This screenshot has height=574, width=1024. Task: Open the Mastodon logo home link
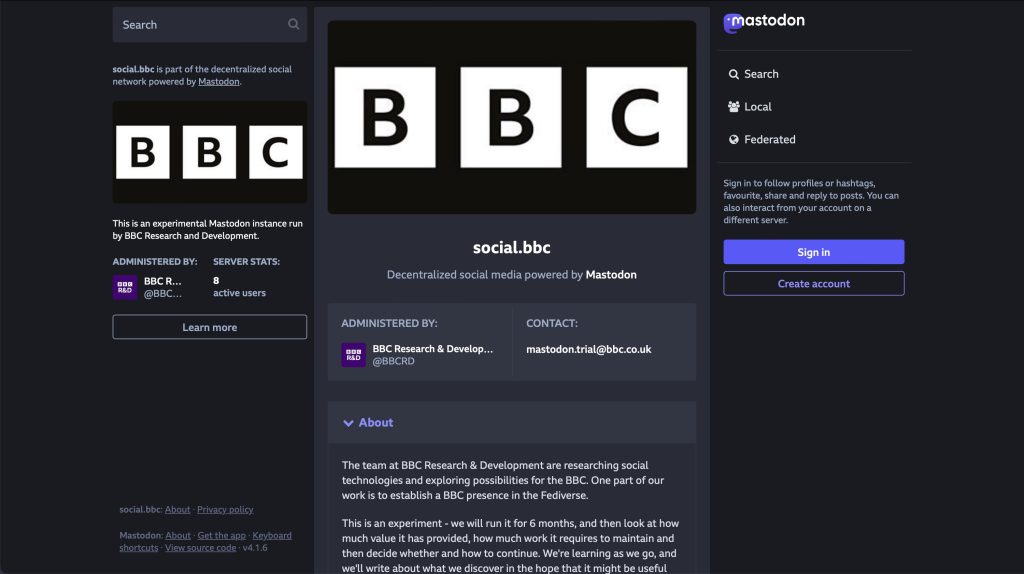coord(763,22)
